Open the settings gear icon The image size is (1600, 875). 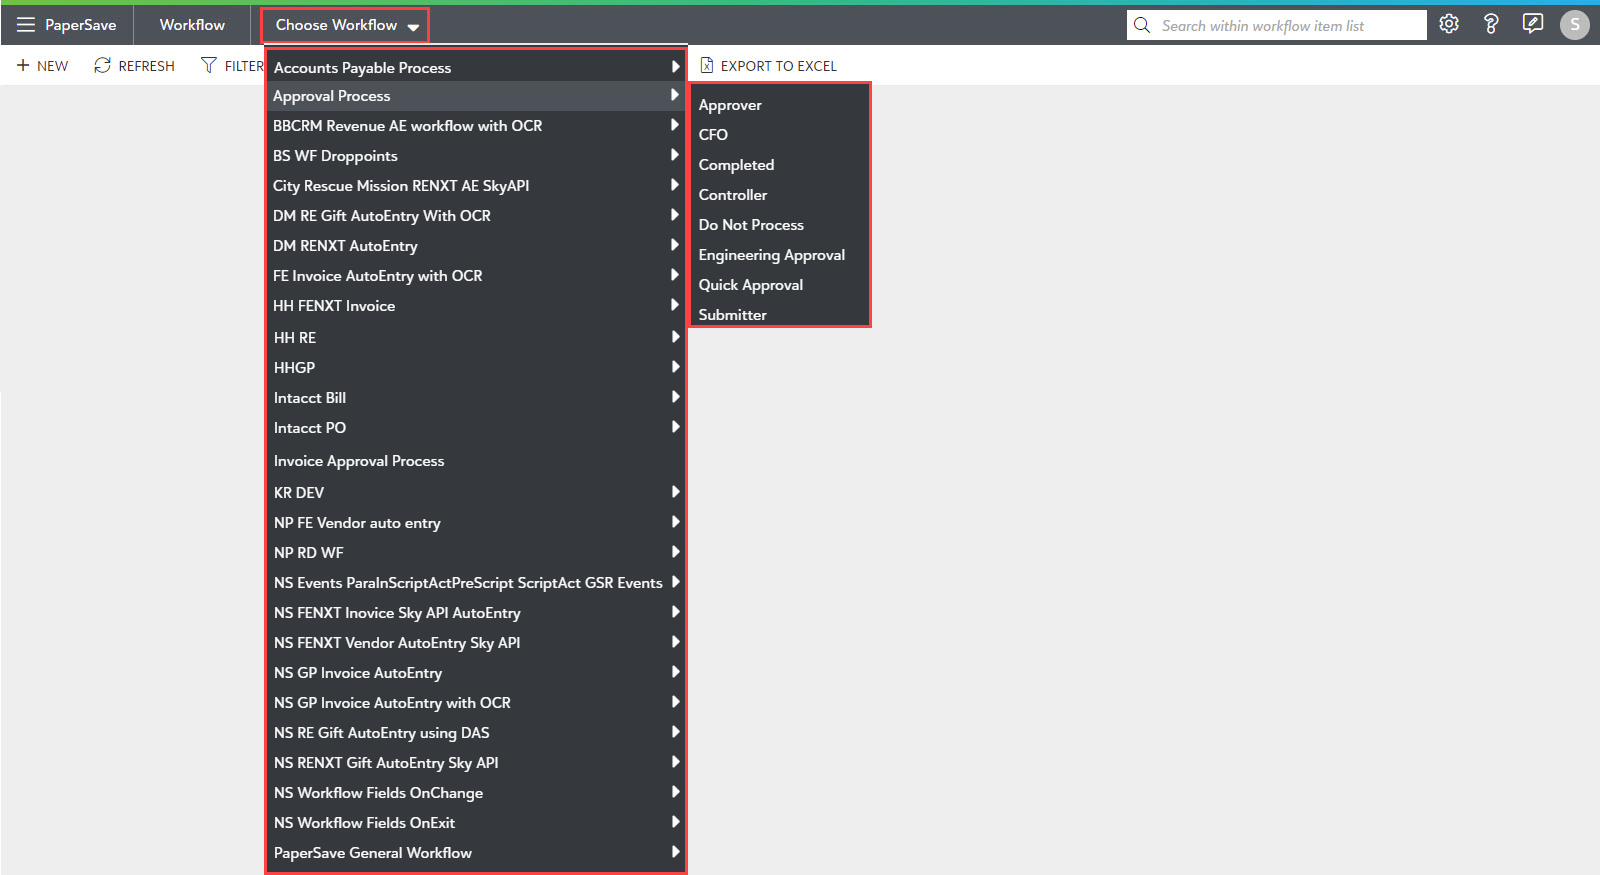[1448, 24]
